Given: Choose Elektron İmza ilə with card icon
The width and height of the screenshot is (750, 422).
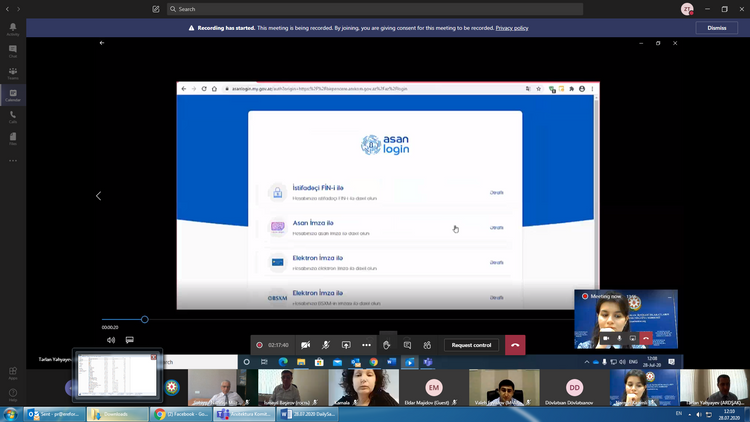Looking at the screenshot, I should click(385, 263).
